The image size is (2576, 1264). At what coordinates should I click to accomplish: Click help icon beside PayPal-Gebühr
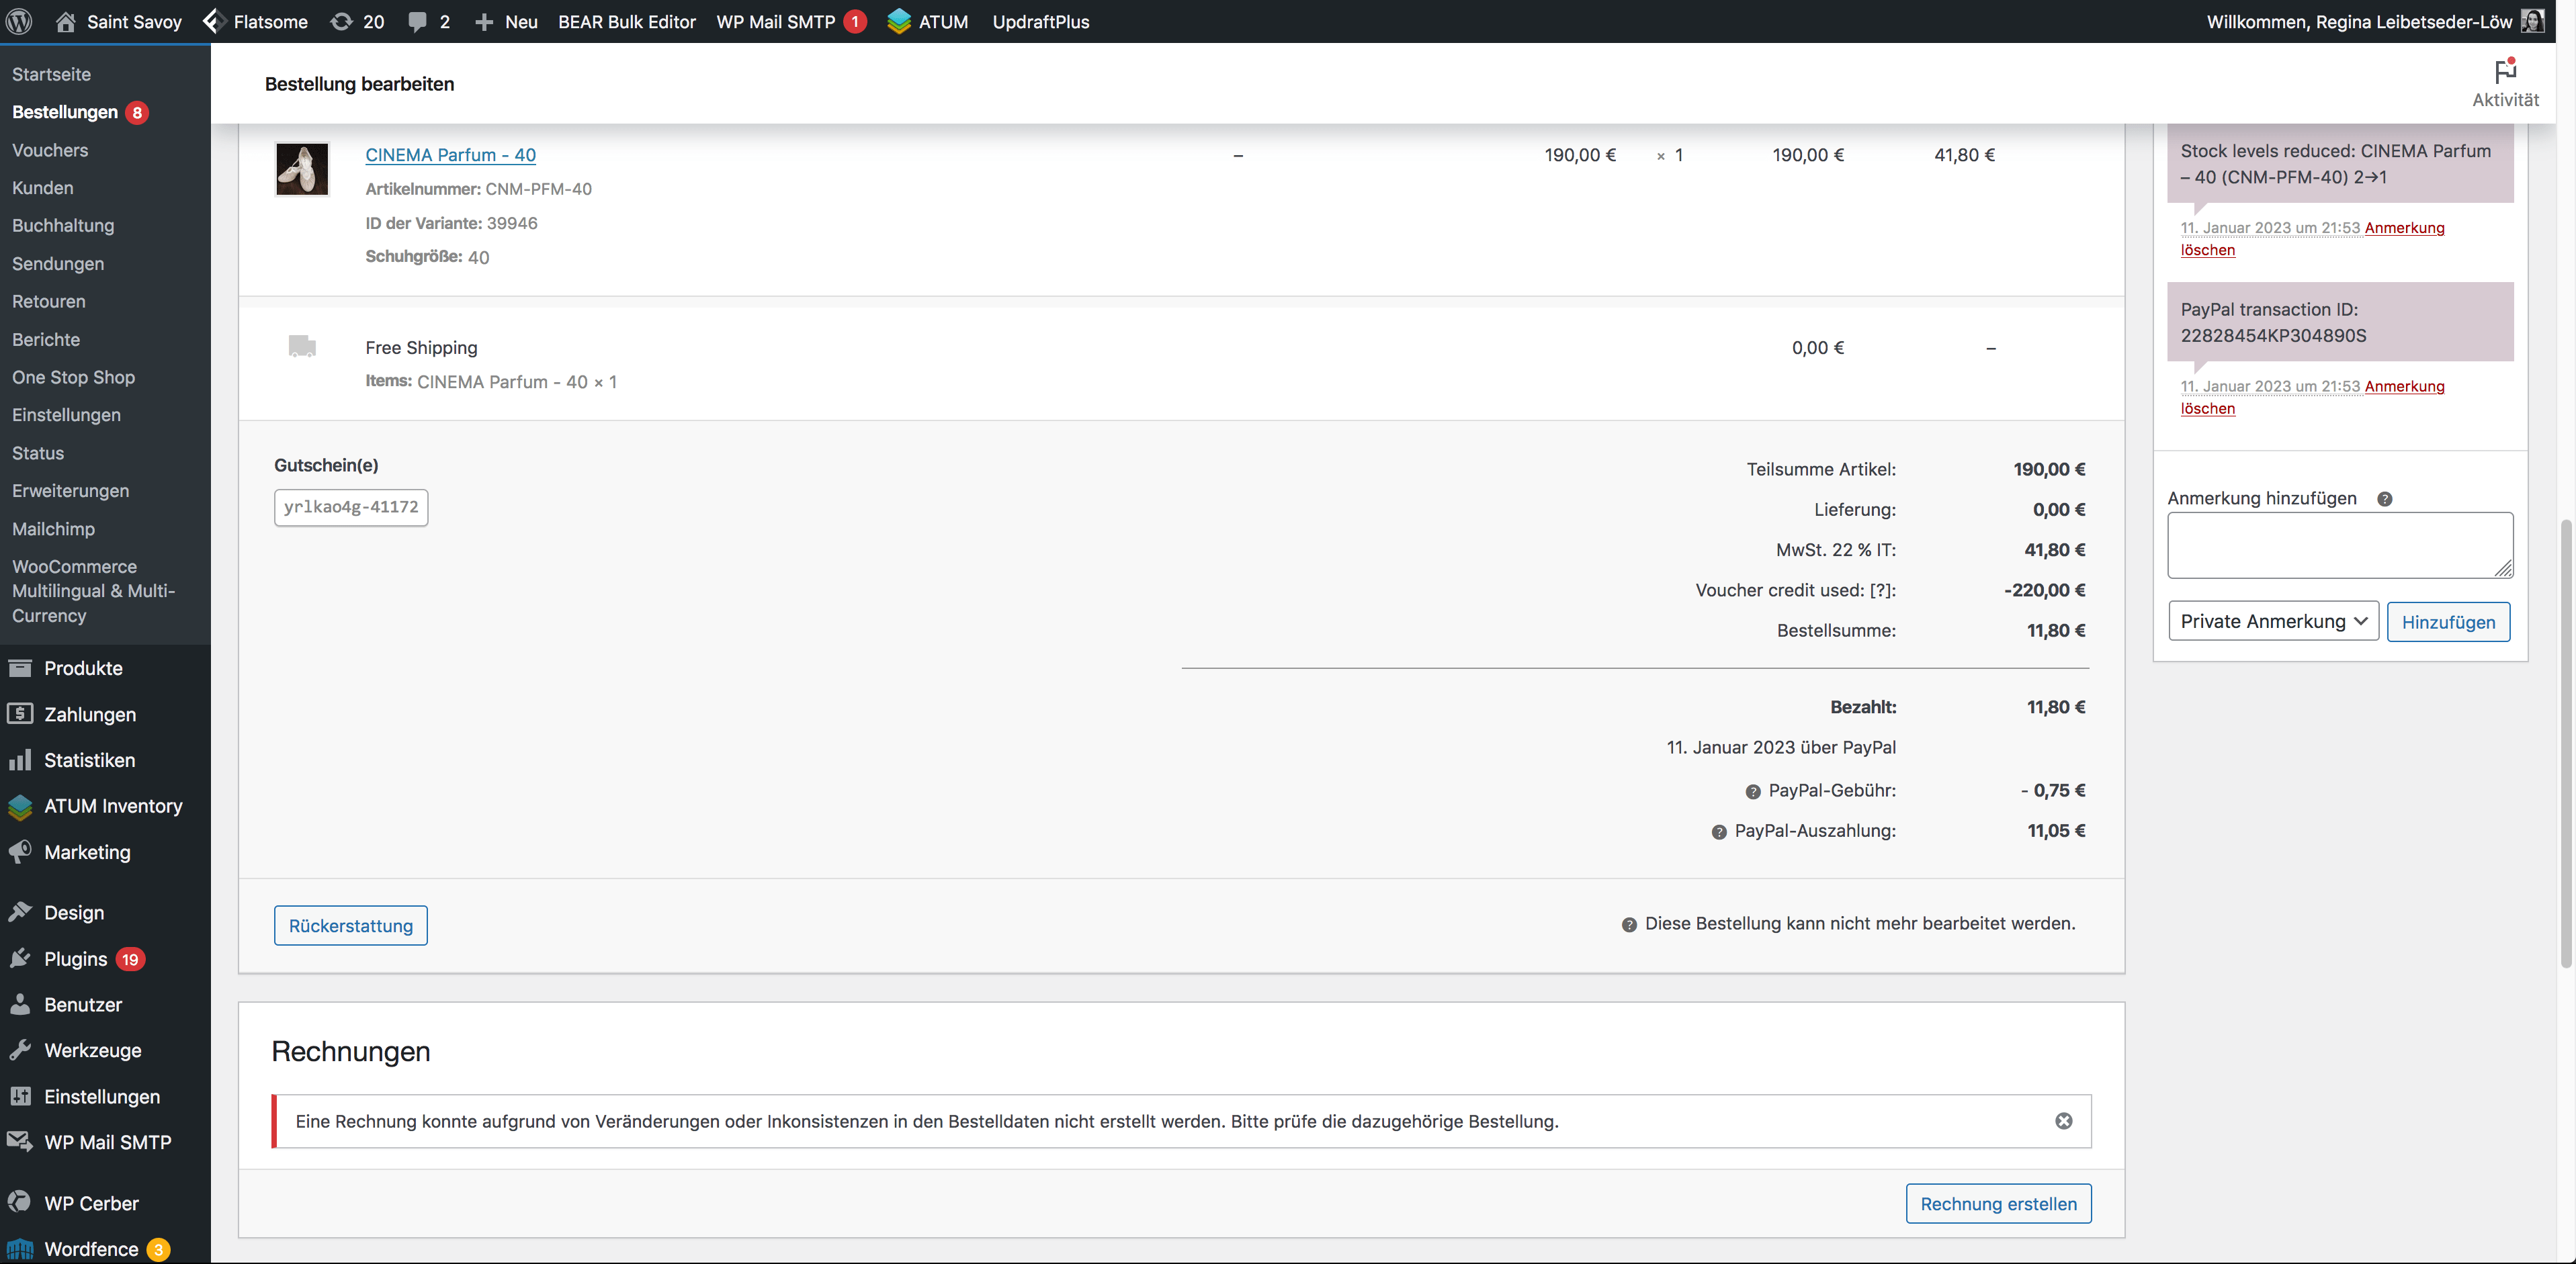(x=1752, y=792)
